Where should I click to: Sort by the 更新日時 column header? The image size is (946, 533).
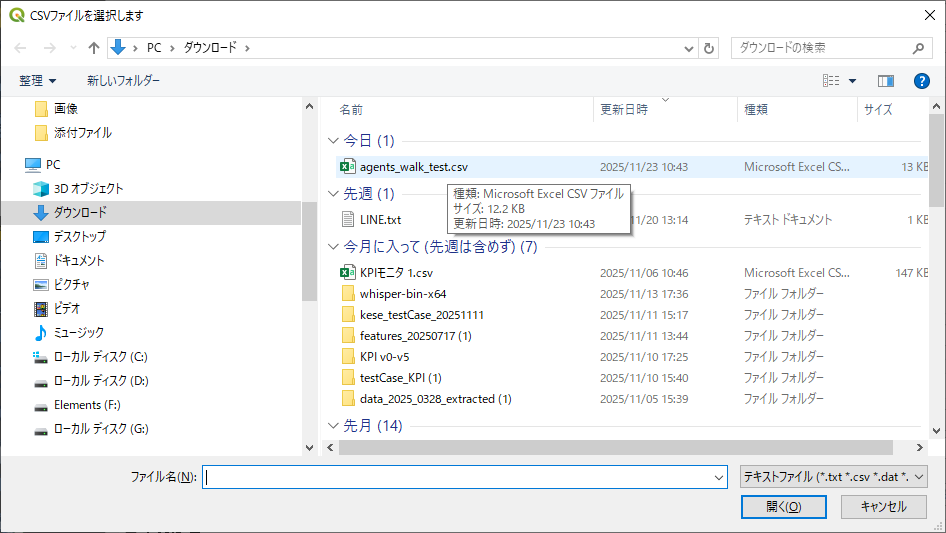point(624,110)
